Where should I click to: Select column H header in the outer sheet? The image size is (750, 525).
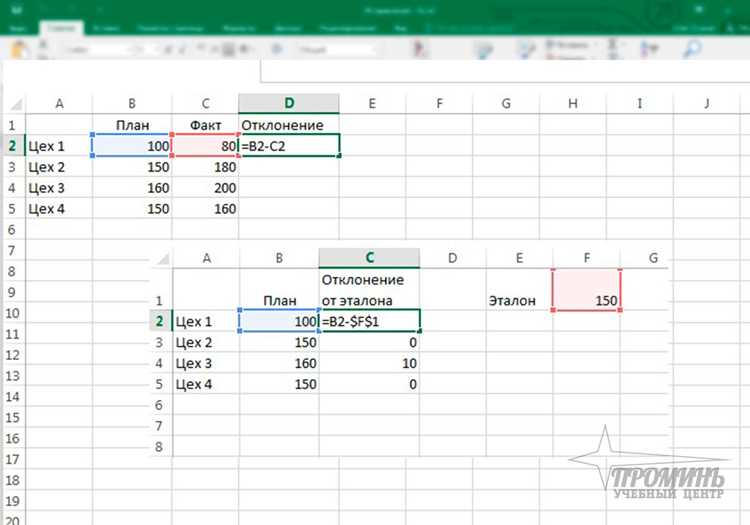(x=573, y=103)
